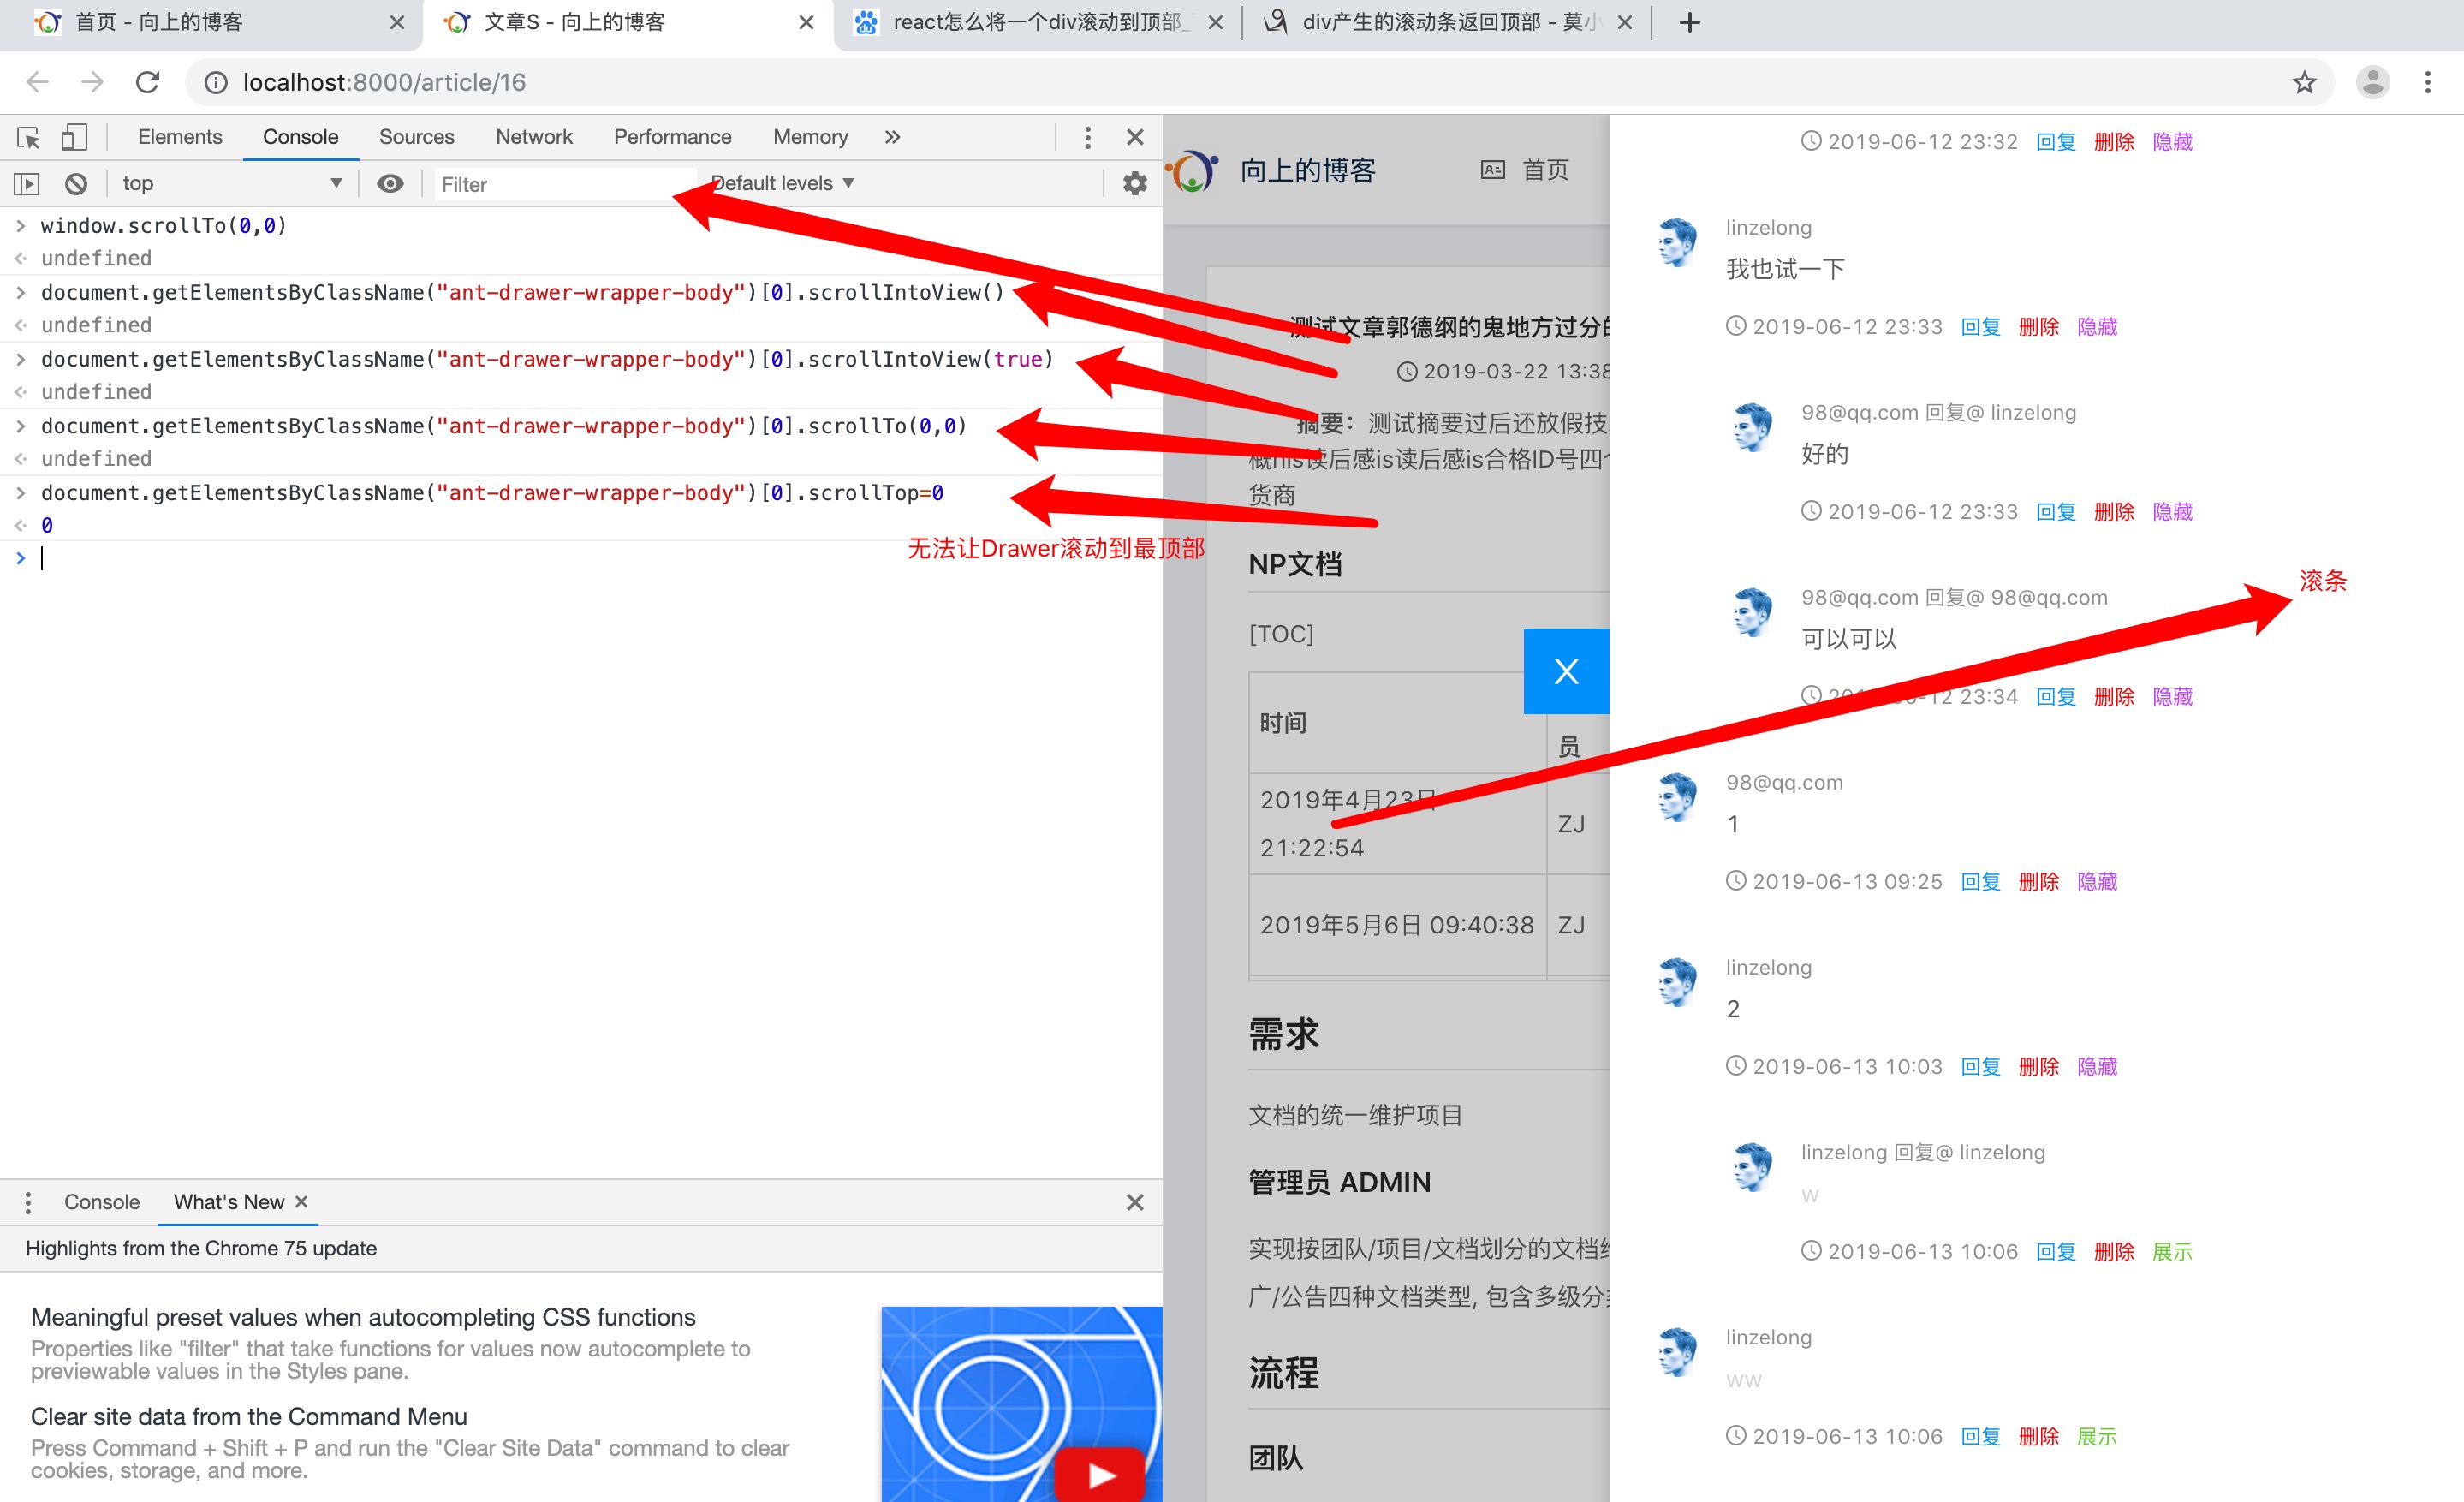The image size is (2464, 1502).
Task: Bookmark this page with the star icon
Action: pyautogui.click(x=2304, y=82)
